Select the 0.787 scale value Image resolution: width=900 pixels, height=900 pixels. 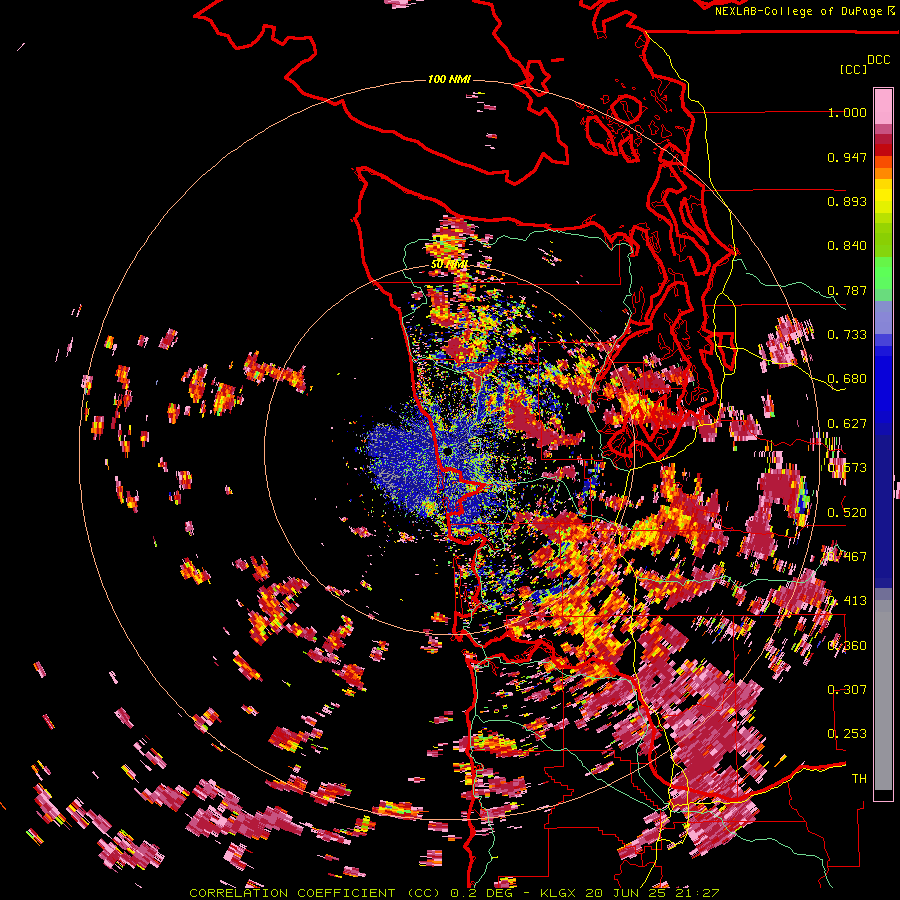coord(847,290)
